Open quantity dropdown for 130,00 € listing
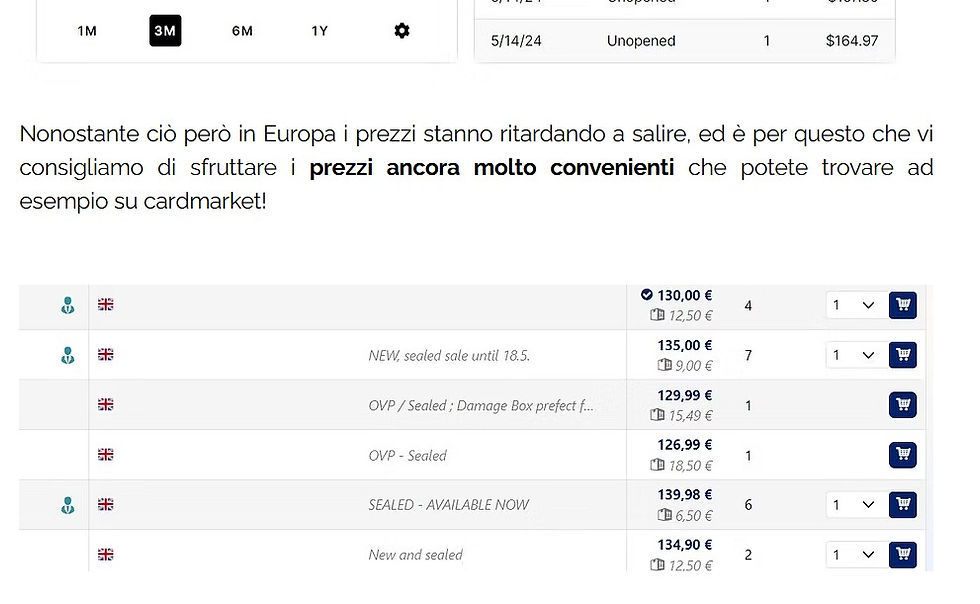This screenshot has width=980, height=604. click(x=853, y=305)
